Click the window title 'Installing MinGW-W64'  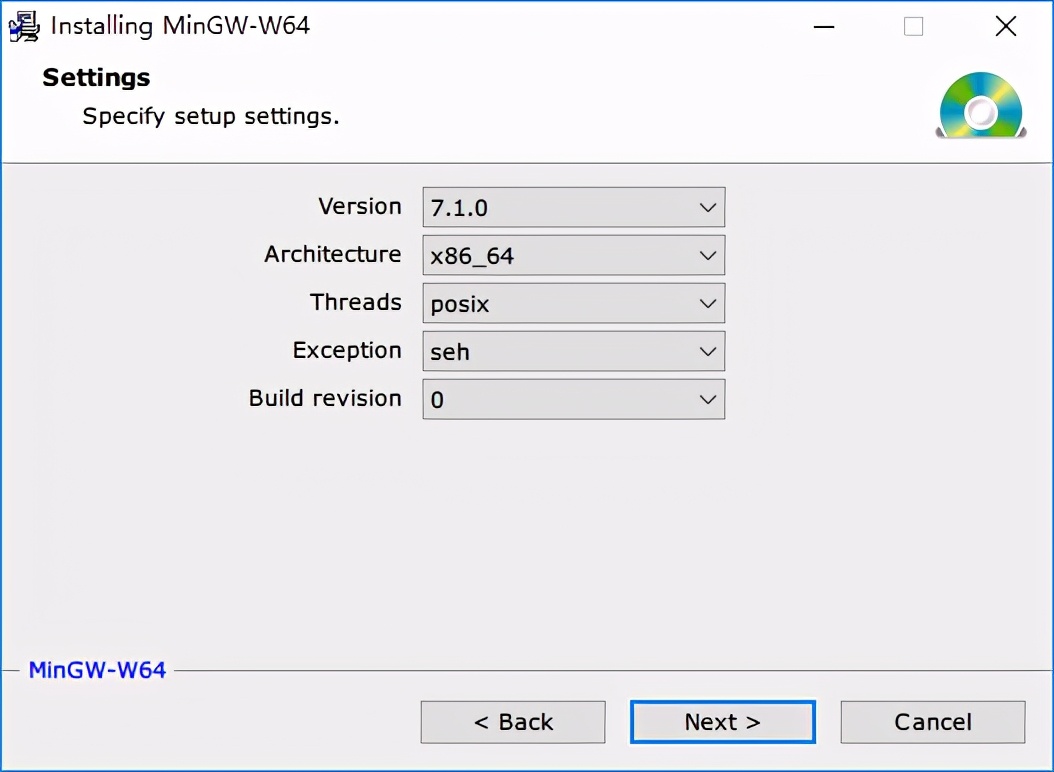(180, 26)
